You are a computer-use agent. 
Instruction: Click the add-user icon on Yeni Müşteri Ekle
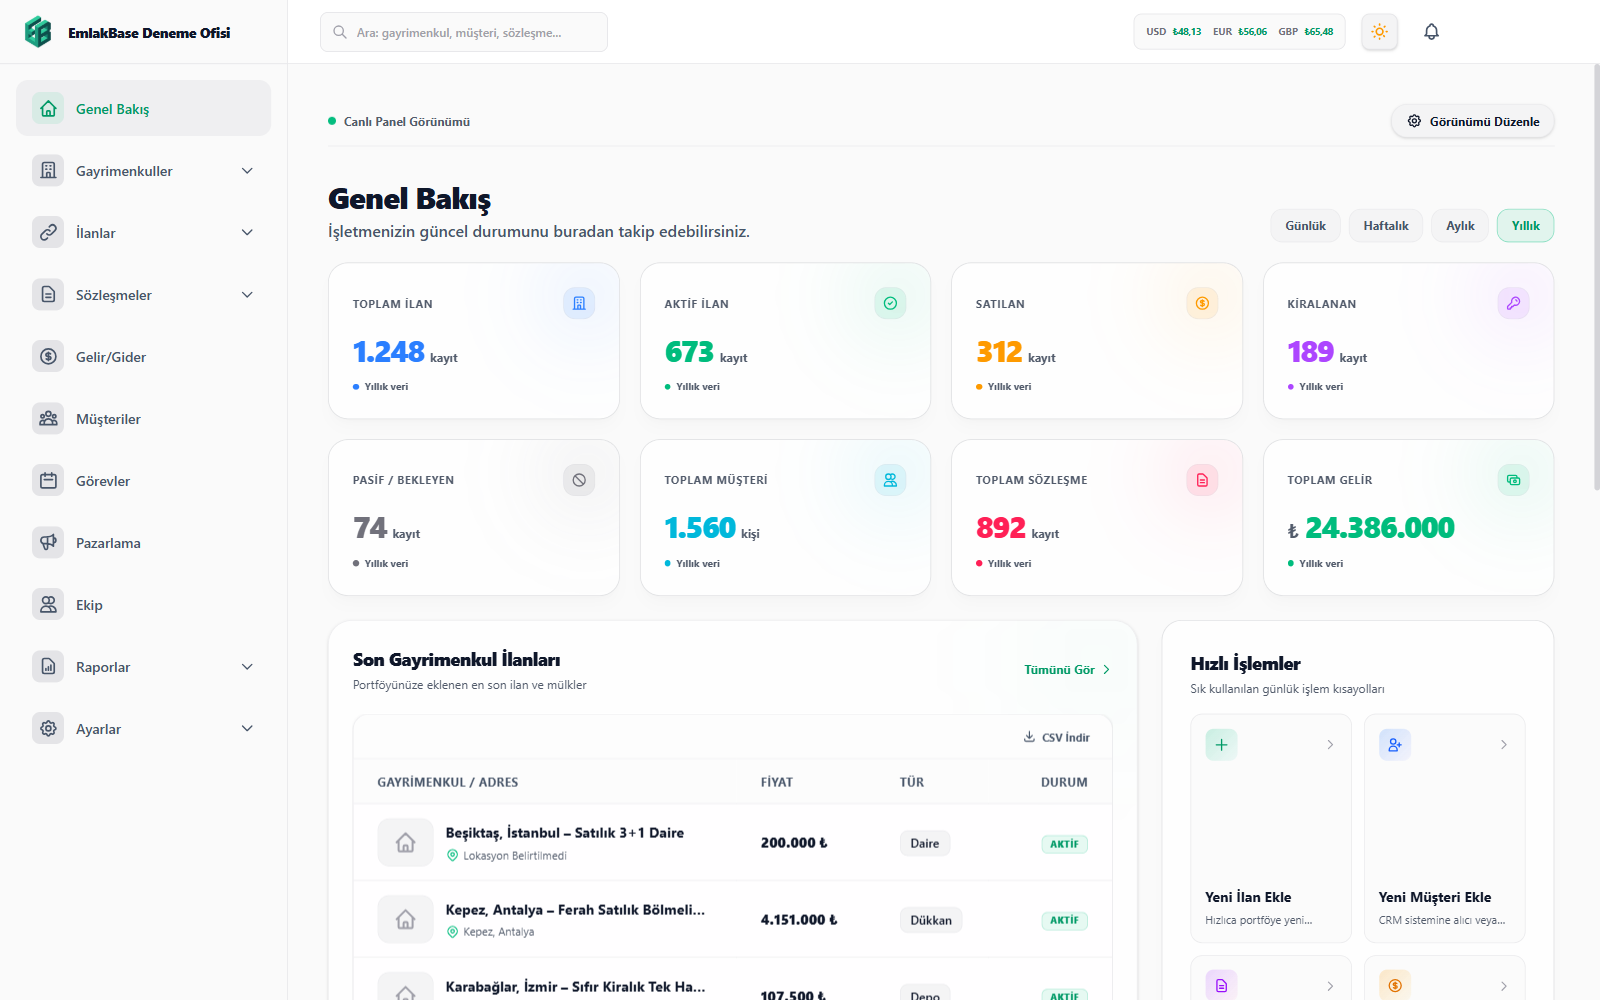[1395, 744]
